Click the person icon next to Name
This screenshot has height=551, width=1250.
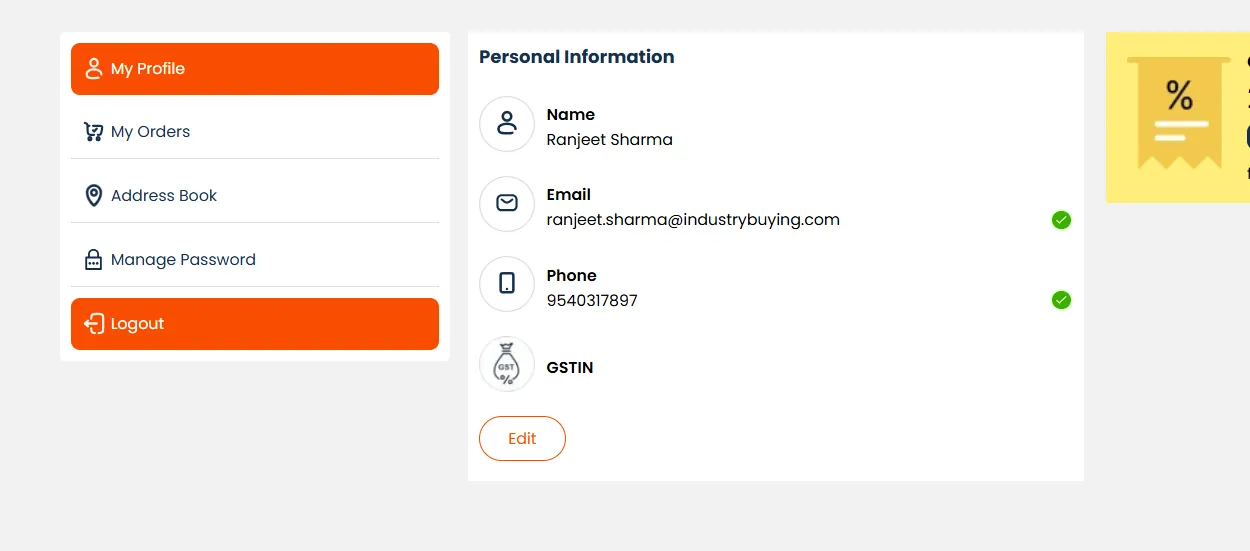click(507, 124)
